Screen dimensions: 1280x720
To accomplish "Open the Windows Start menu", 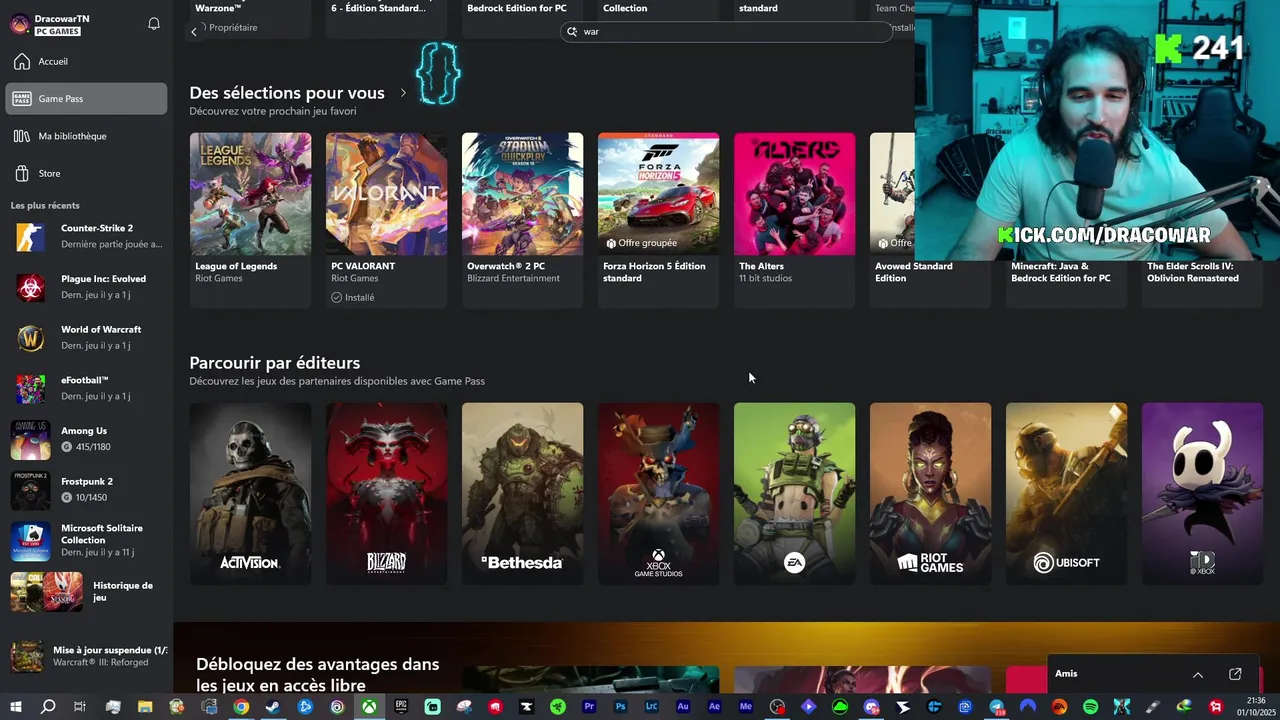I will [x=16, y=707].
